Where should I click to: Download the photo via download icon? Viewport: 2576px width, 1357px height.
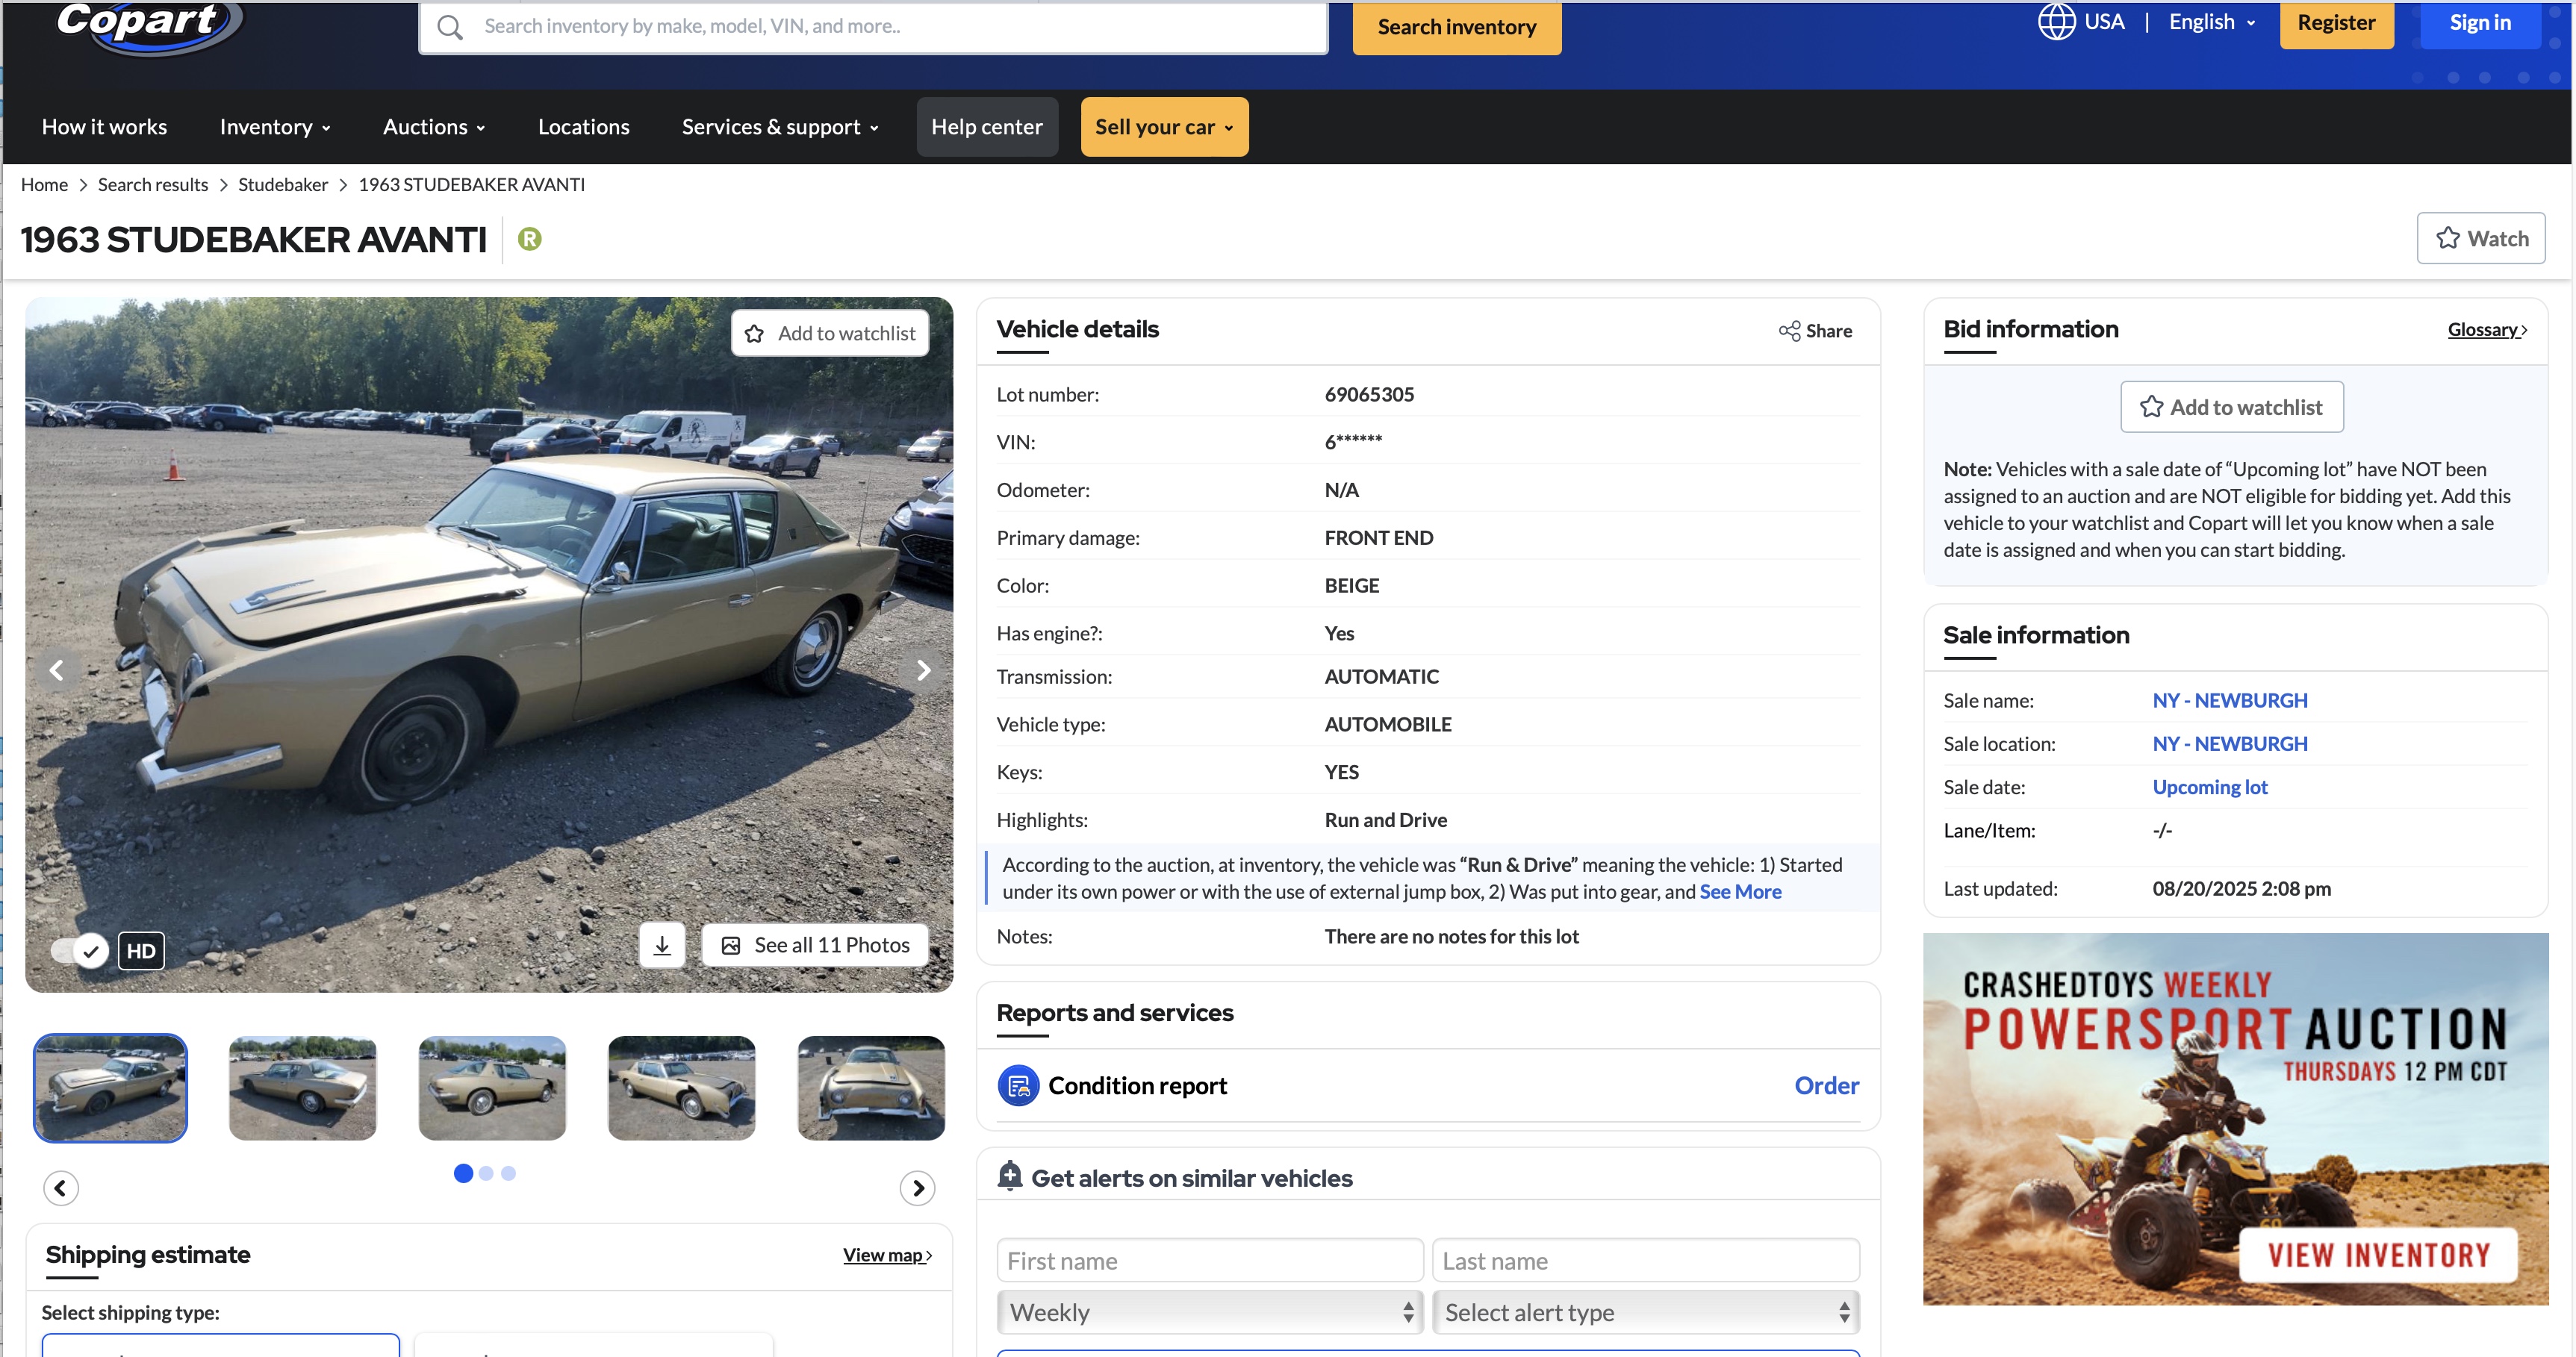[662, 945]
